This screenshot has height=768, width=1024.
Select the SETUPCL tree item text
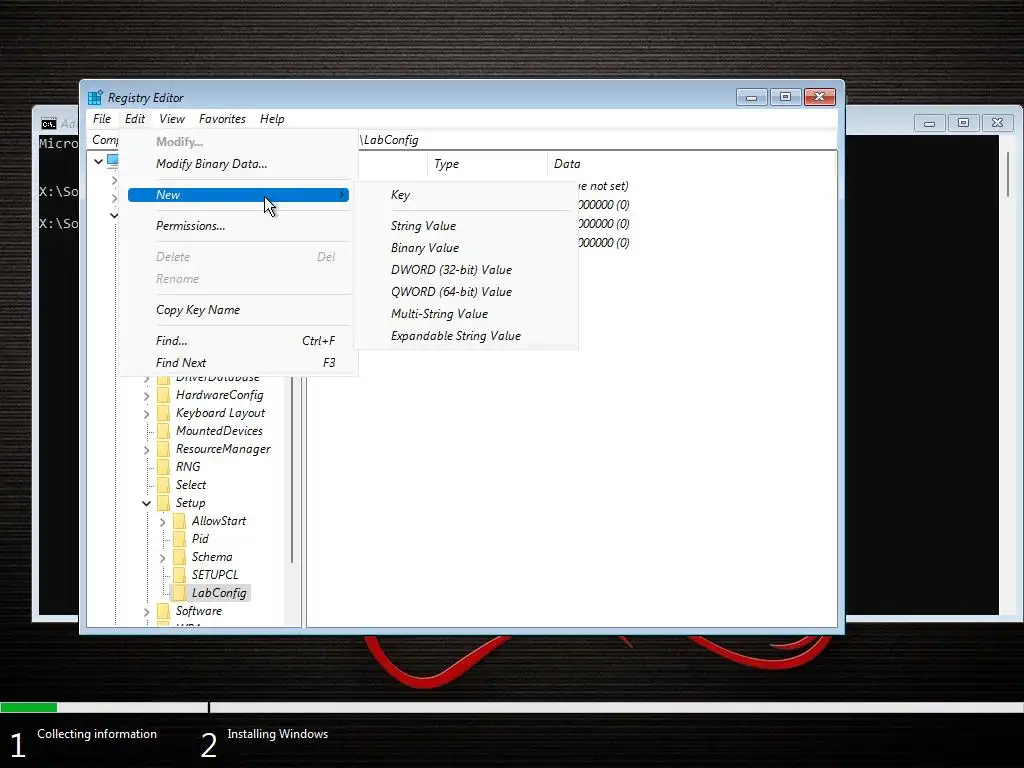(215, 575)
